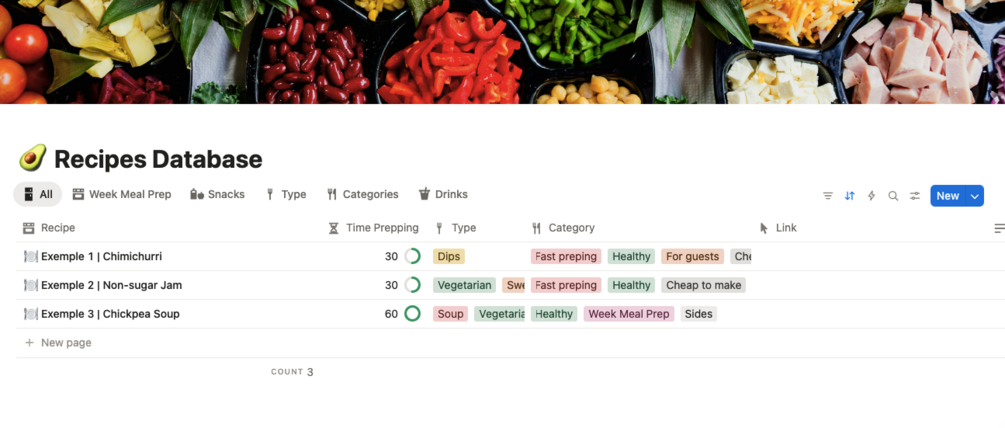Expand the New button dropdown arrow
Image resolution: width=1005 pixels, height=428 pixels.
pyautogui.click(x=974, y=196)
